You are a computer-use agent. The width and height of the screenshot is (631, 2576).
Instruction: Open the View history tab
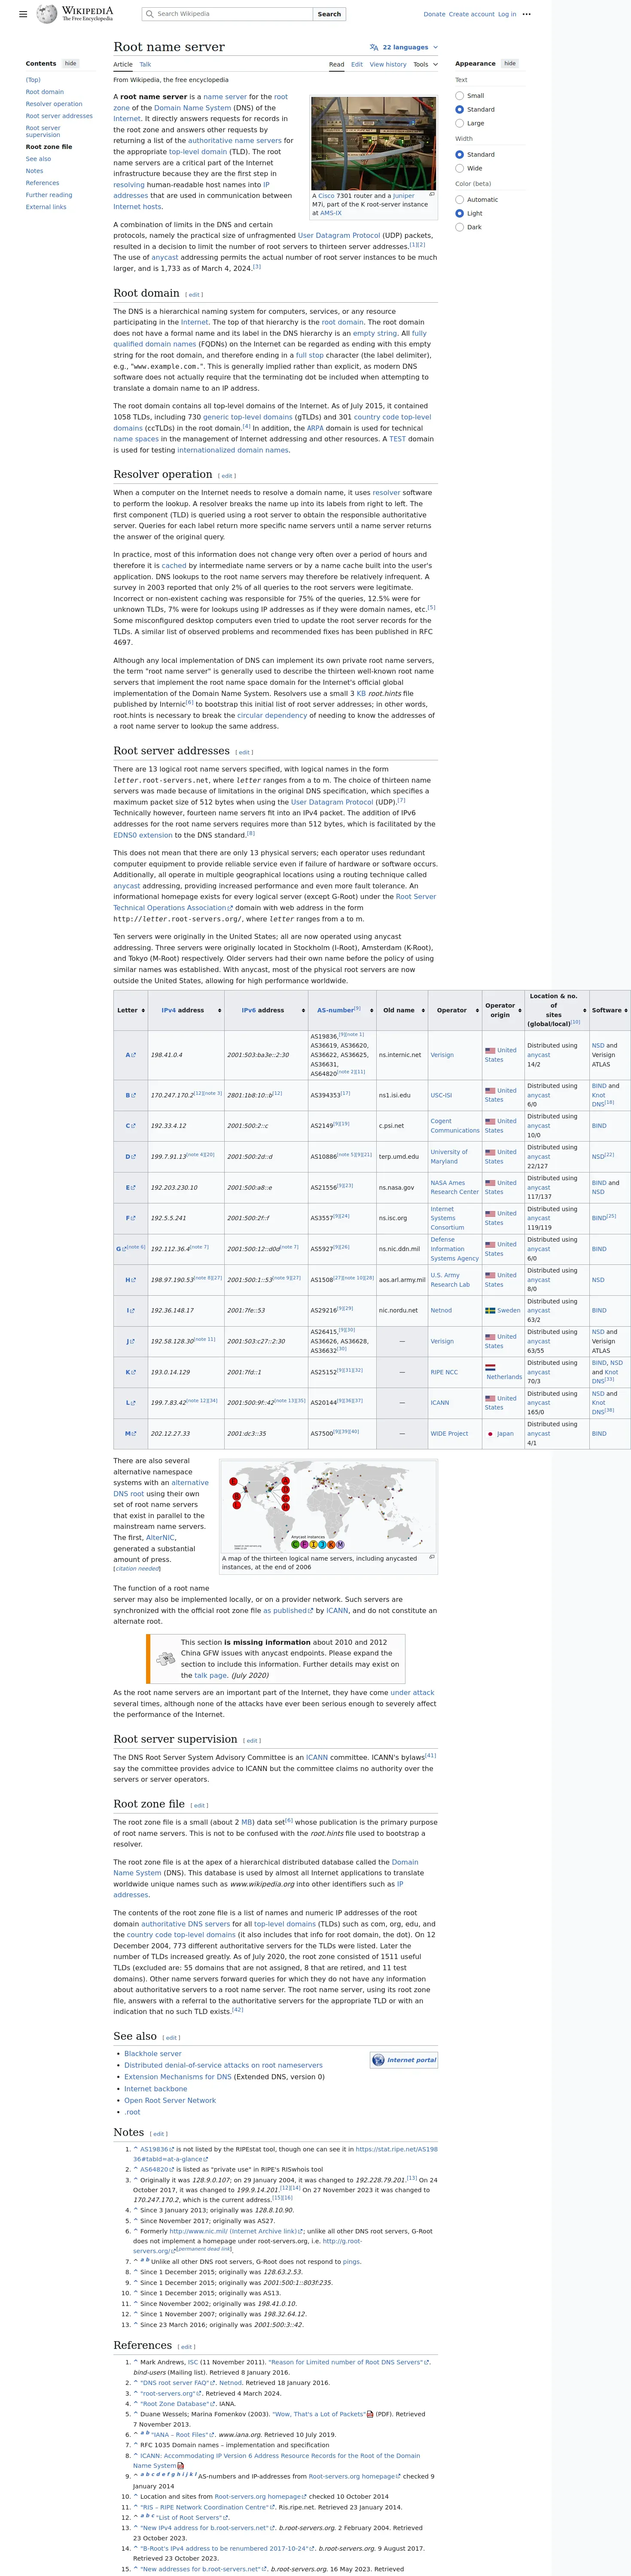(388, 64)
